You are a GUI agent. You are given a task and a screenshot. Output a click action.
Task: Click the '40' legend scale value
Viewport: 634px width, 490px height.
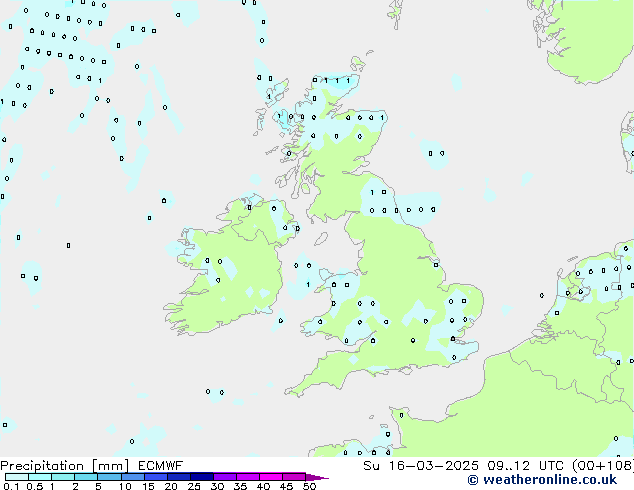tap(263, 486)
